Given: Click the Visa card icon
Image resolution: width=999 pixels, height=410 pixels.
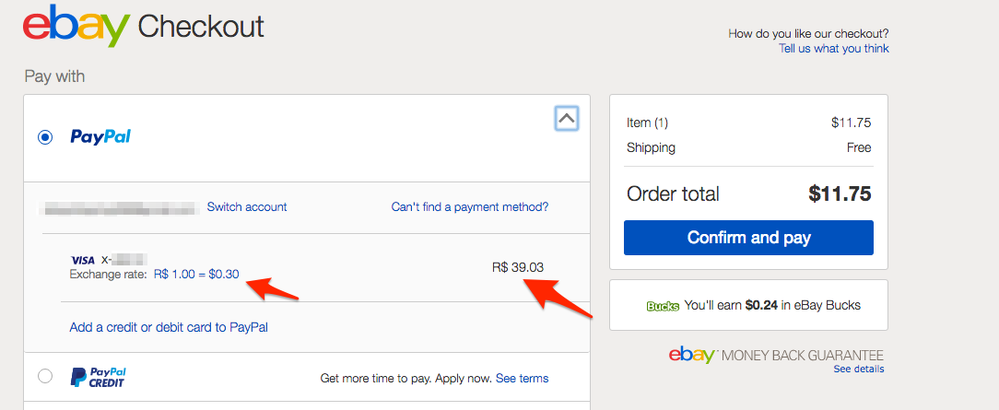Looking at the screenshot, I should pyautogui.click(x=83, y=260).
